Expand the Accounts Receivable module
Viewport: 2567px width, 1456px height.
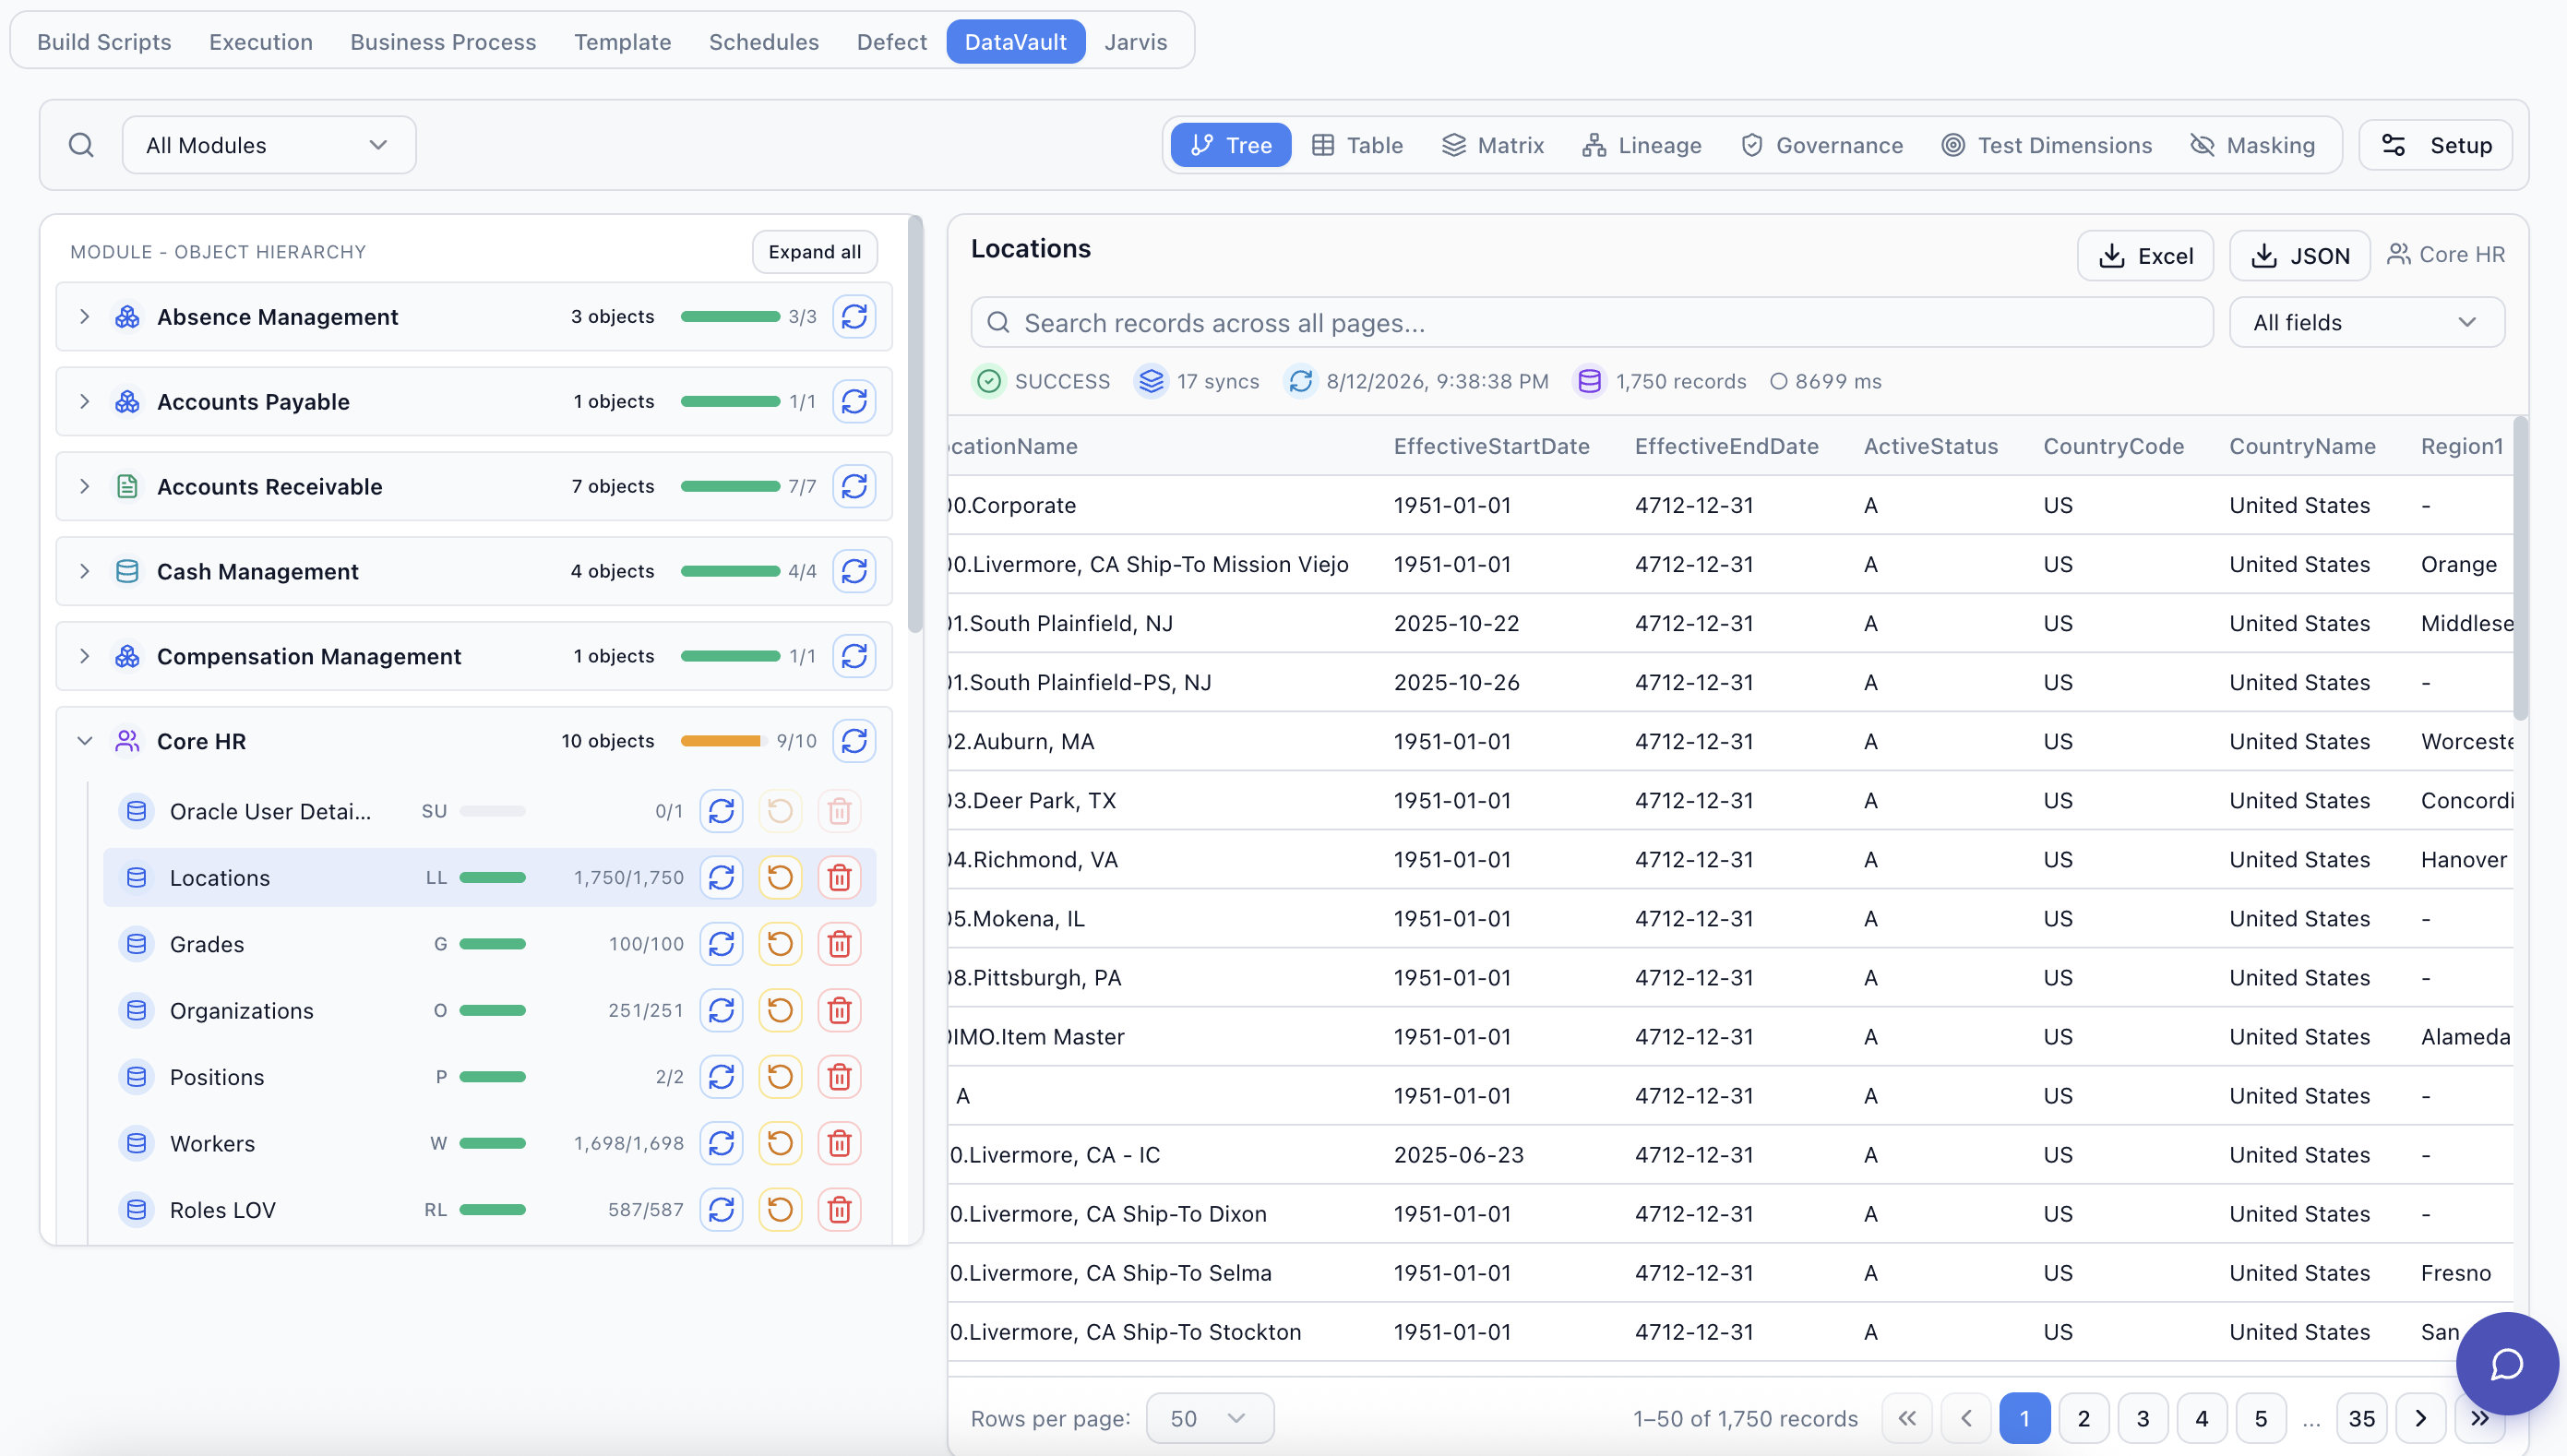pos(84,487)
